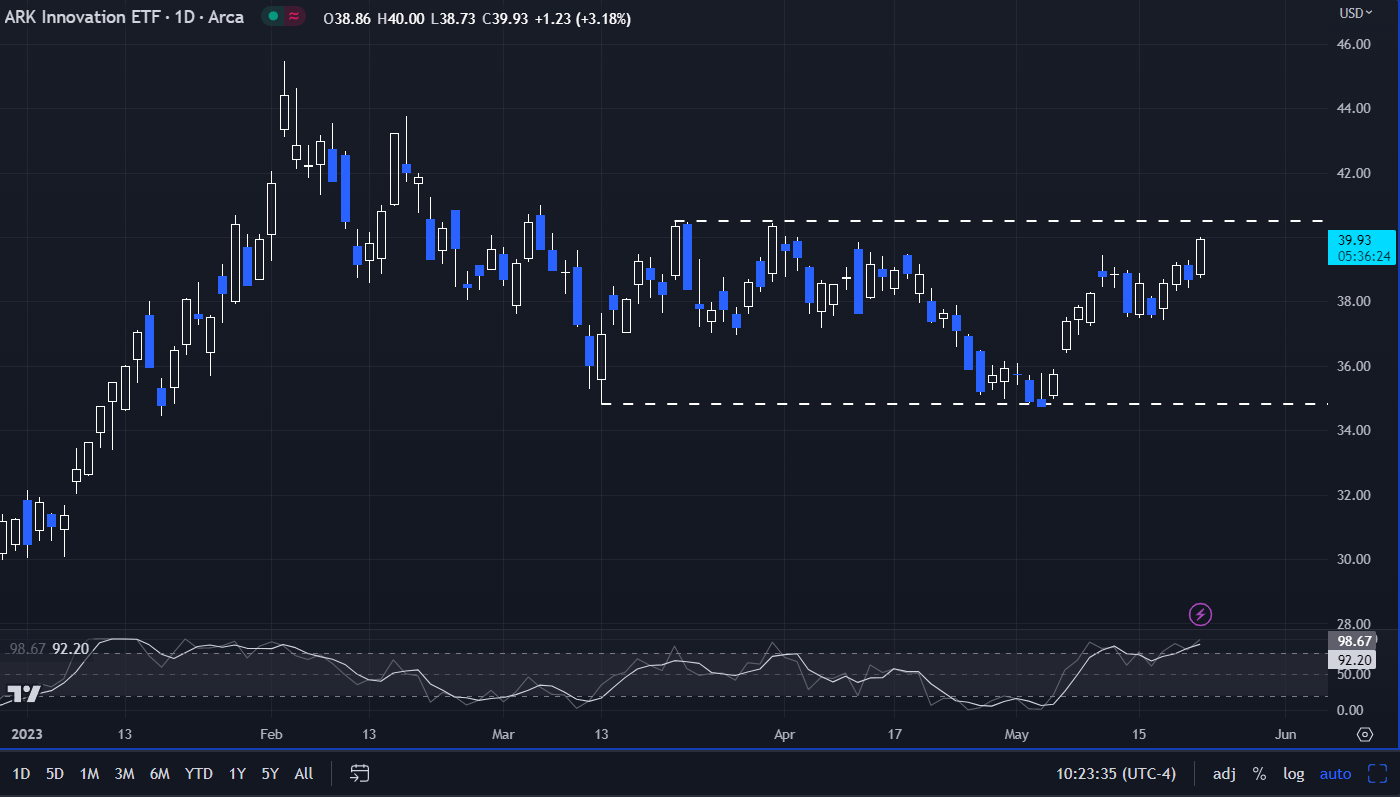Click the purple lightning bolt event icon
1400x797 pixels.
(x=1201, y=614)
